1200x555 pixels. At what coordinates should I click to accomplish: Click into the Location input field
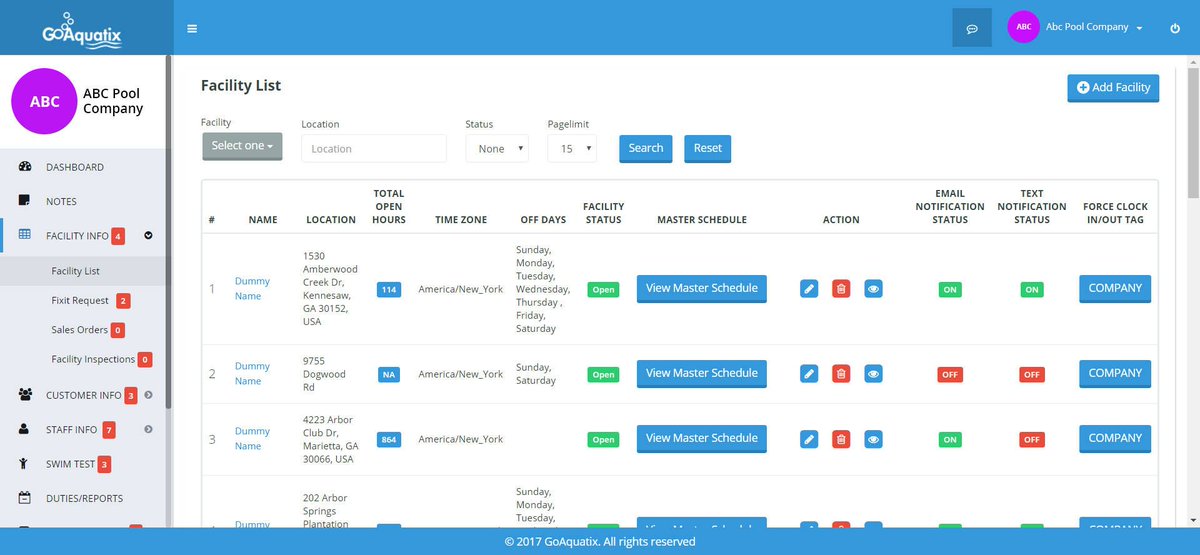tap(374, 148)
